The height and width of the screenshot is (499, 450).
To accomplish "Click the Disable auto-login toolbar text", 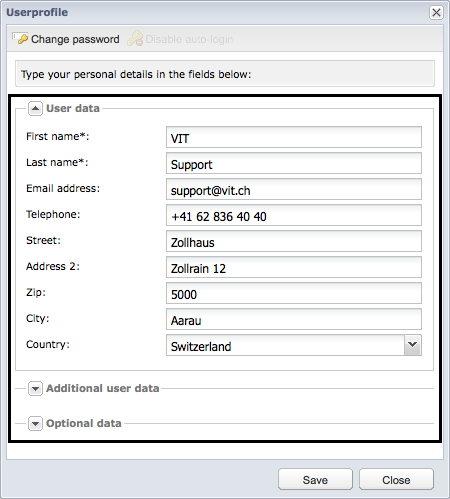I will coord(189,39).
